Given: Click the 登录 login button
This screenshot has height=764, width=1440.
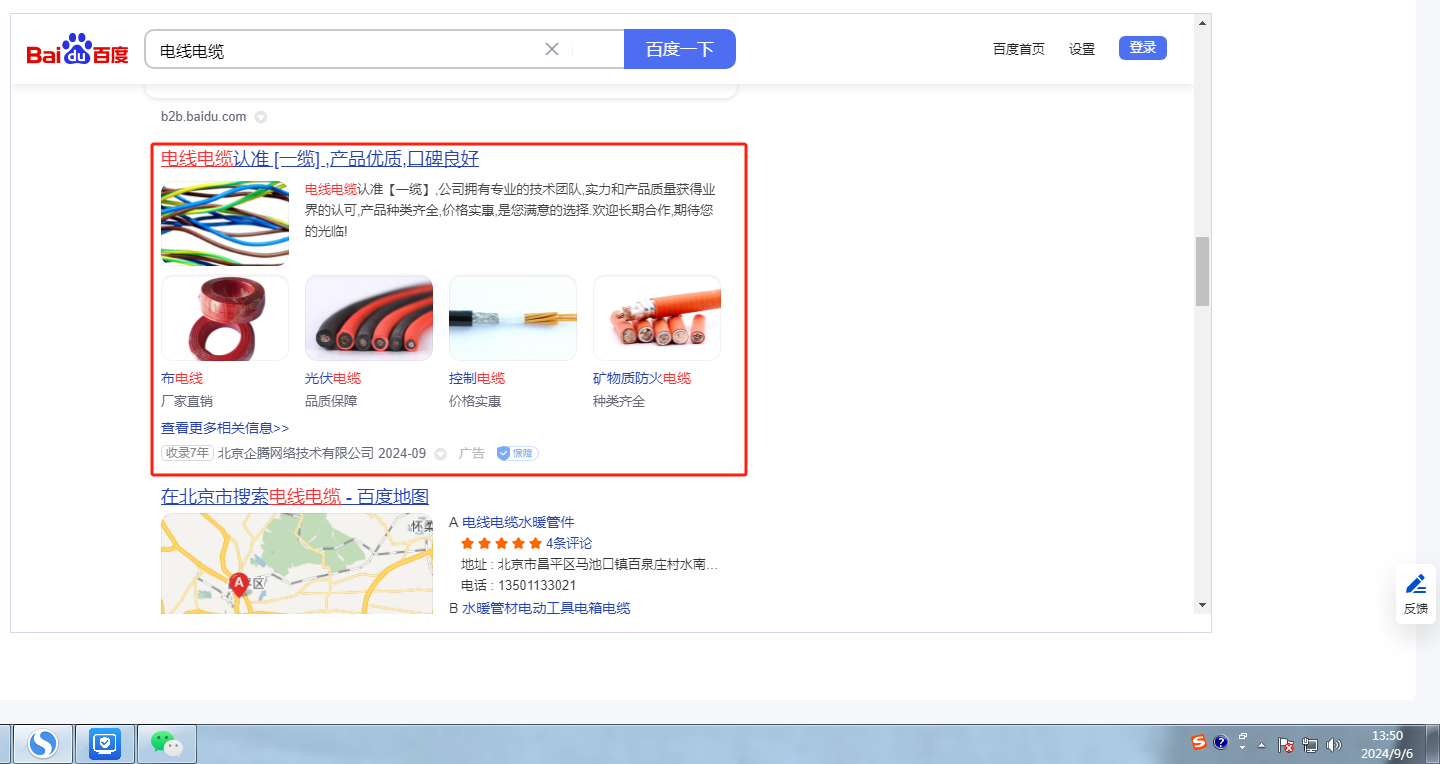Looking at the screenshot, I should tap(1143, 48).
